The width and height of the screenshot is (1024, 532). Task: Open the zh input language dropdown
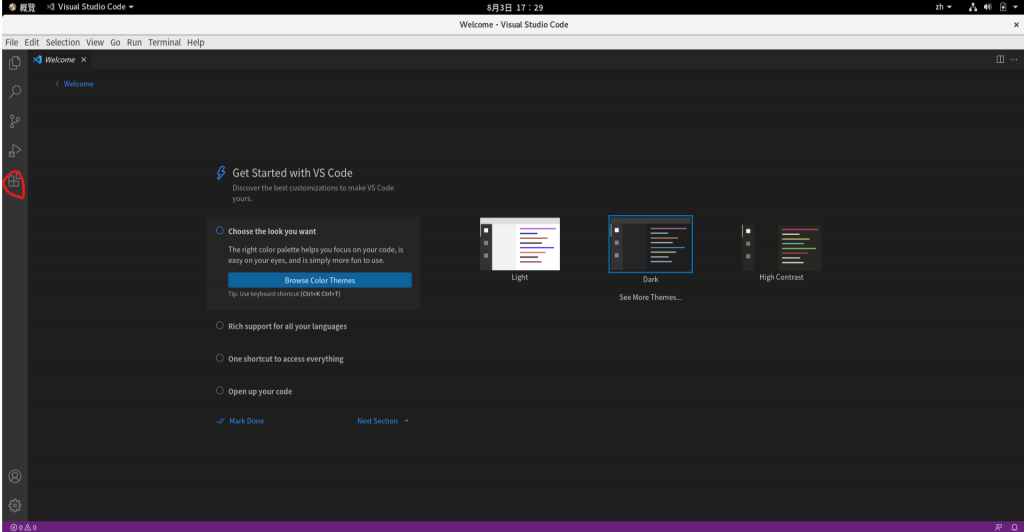tap(943, 7)
